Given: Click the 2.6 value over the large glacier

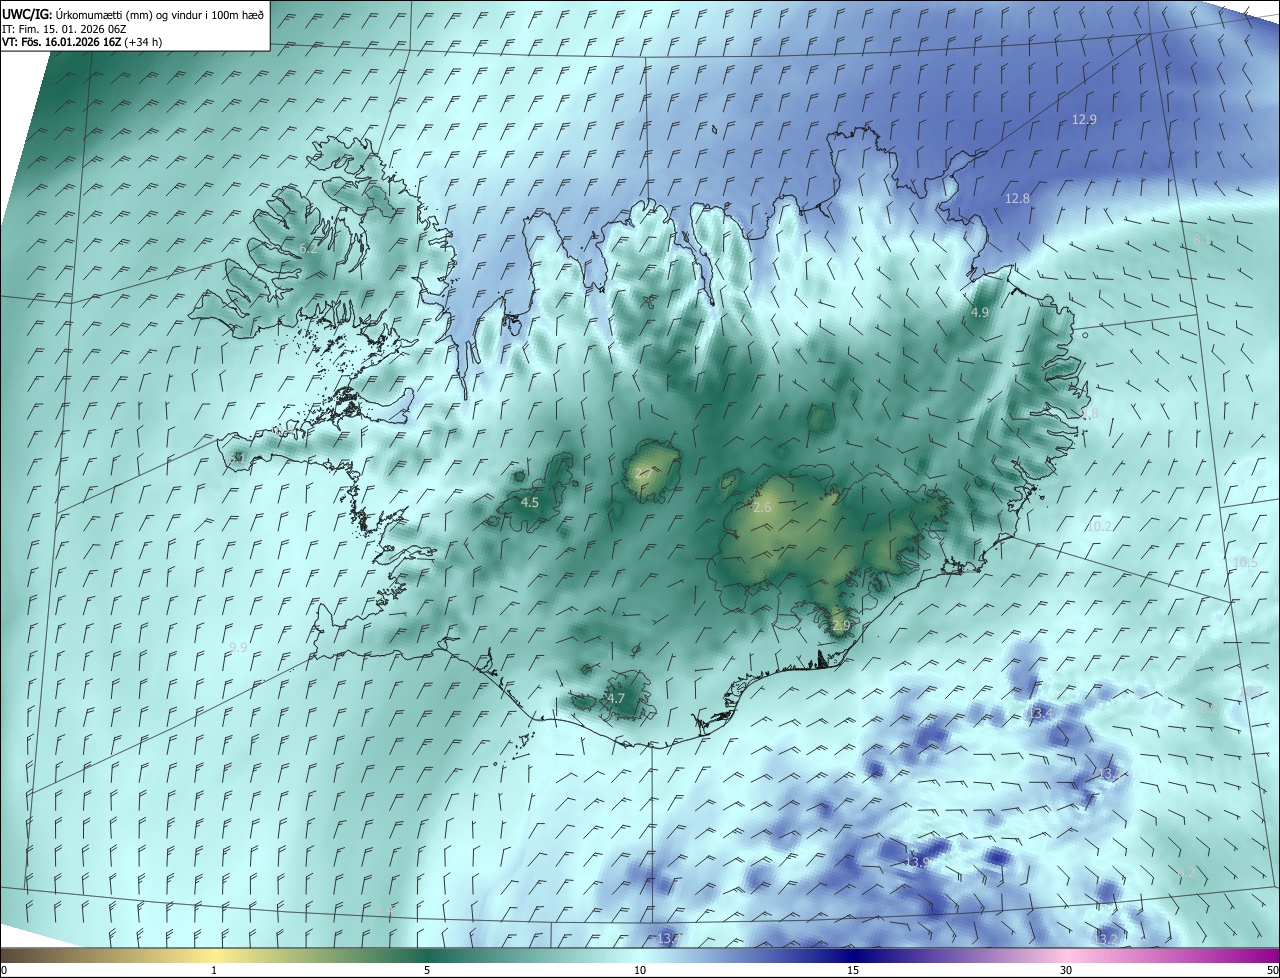Looking at the screenshot, I should click(x=762, y=509).
